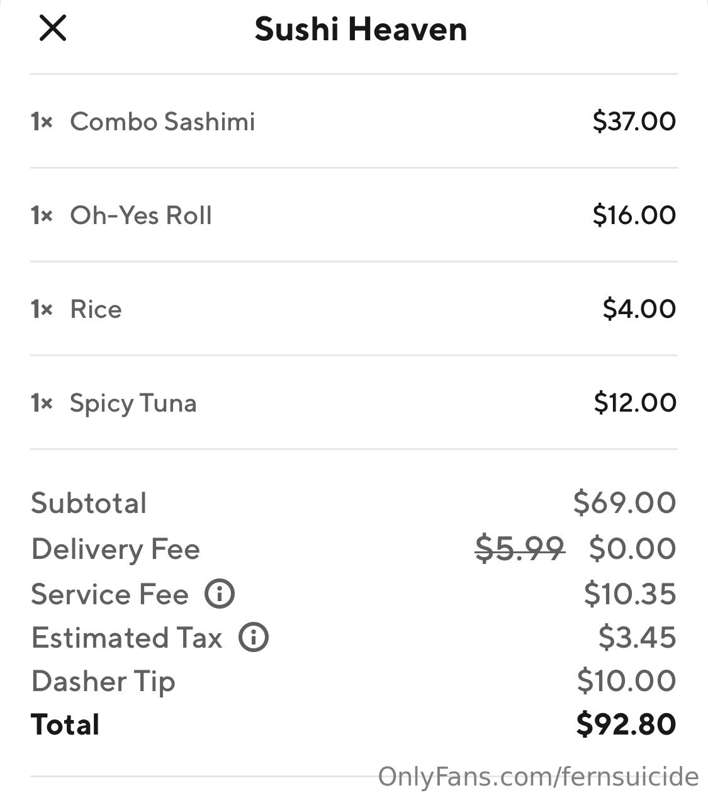Click the OnlyFans.com watermark link

pyautogui.click(x=538, y=777)
